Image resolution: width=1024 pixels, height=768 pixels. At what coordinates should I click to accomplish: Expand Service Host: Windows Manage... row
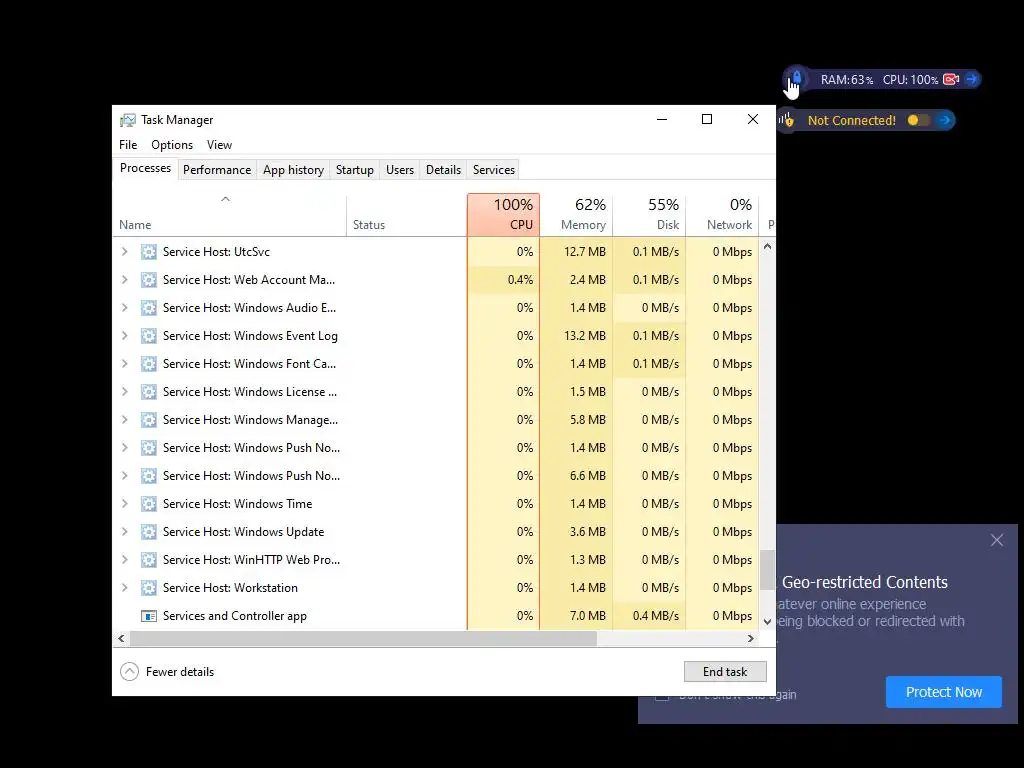pos(125,420)
